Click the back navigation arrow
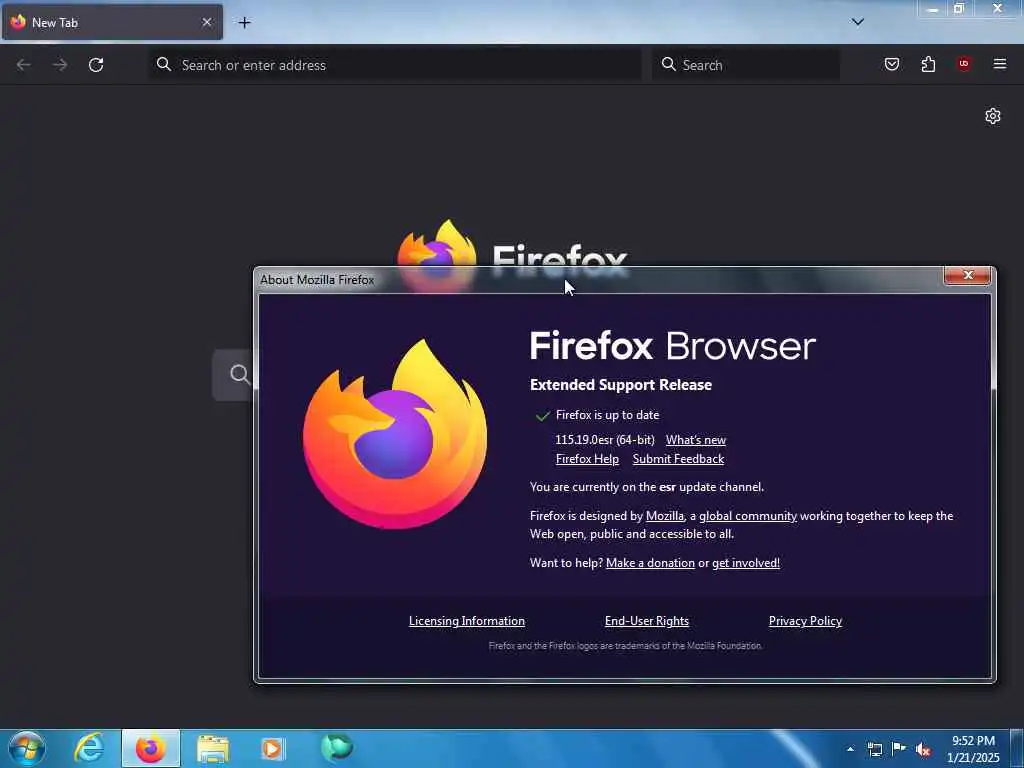 (24, 65)
